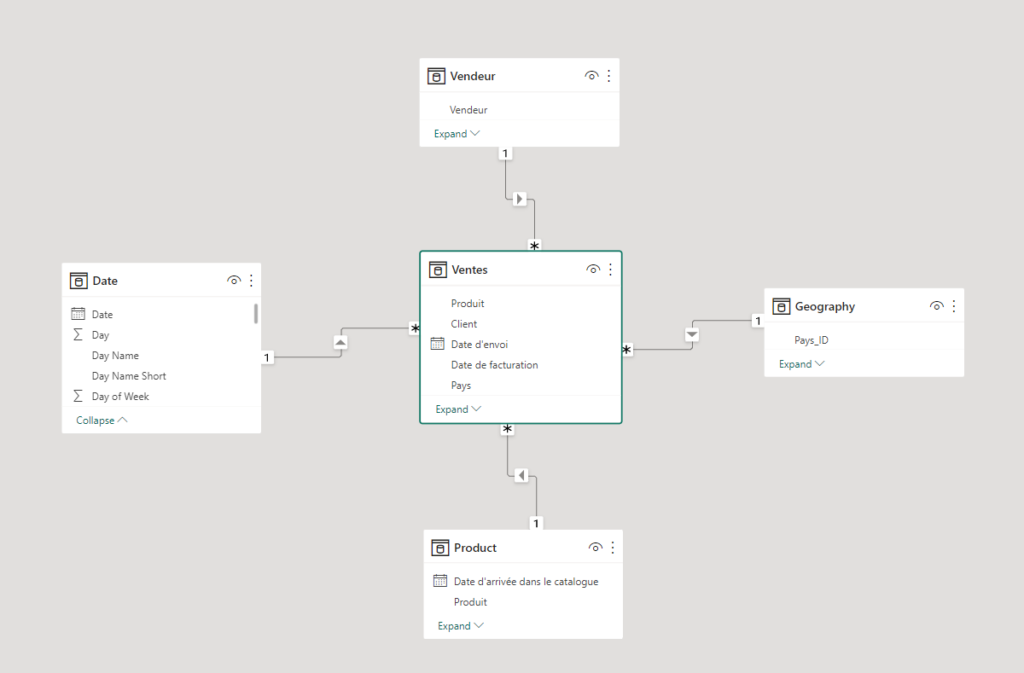Toggle the eye icon on the Date table

pos(234,280)
